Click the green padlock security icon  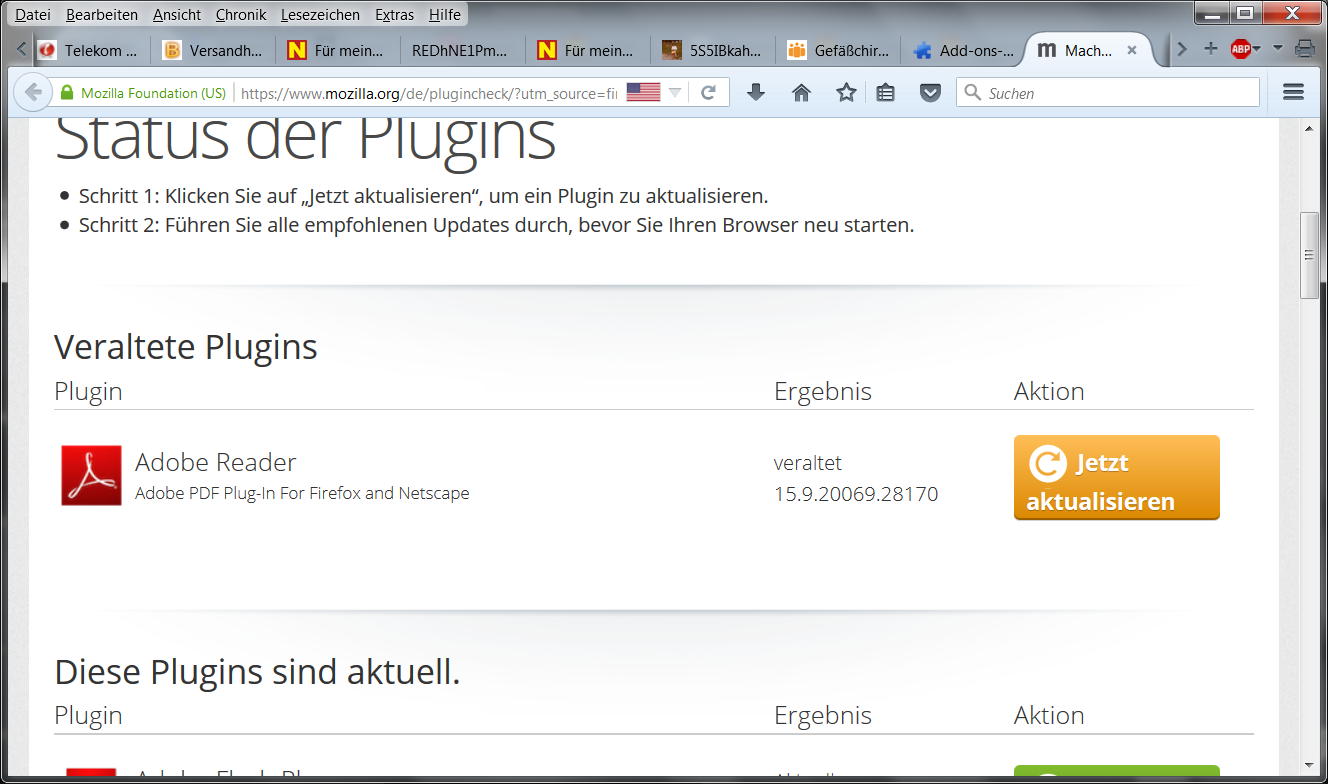(67, 93)
